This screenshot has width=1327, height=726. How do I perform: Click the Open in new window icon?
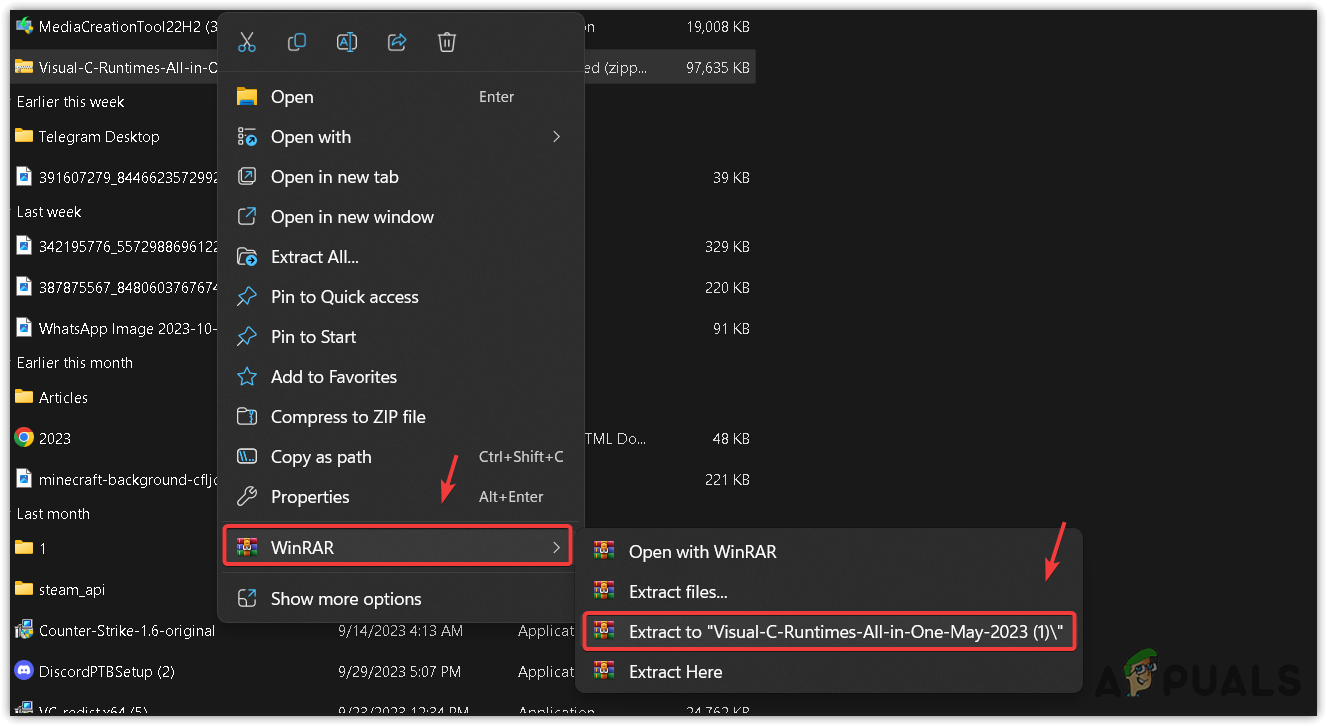point(246,217)
